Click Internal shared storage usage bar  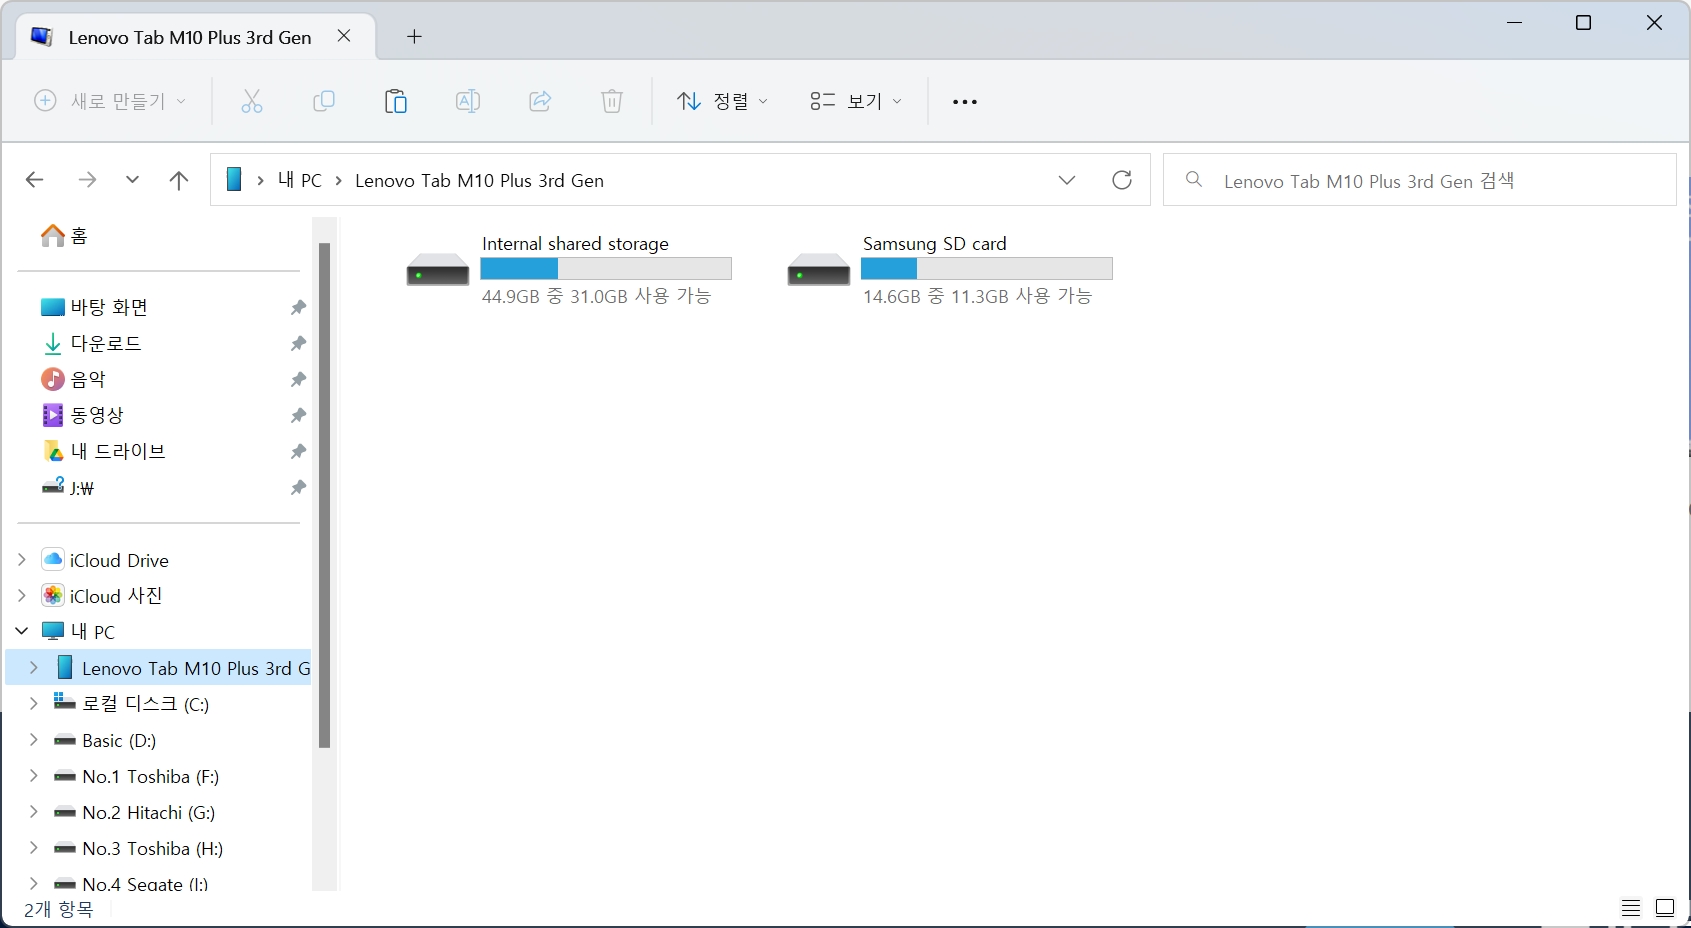pyautogui.click(x=606, y=269)
